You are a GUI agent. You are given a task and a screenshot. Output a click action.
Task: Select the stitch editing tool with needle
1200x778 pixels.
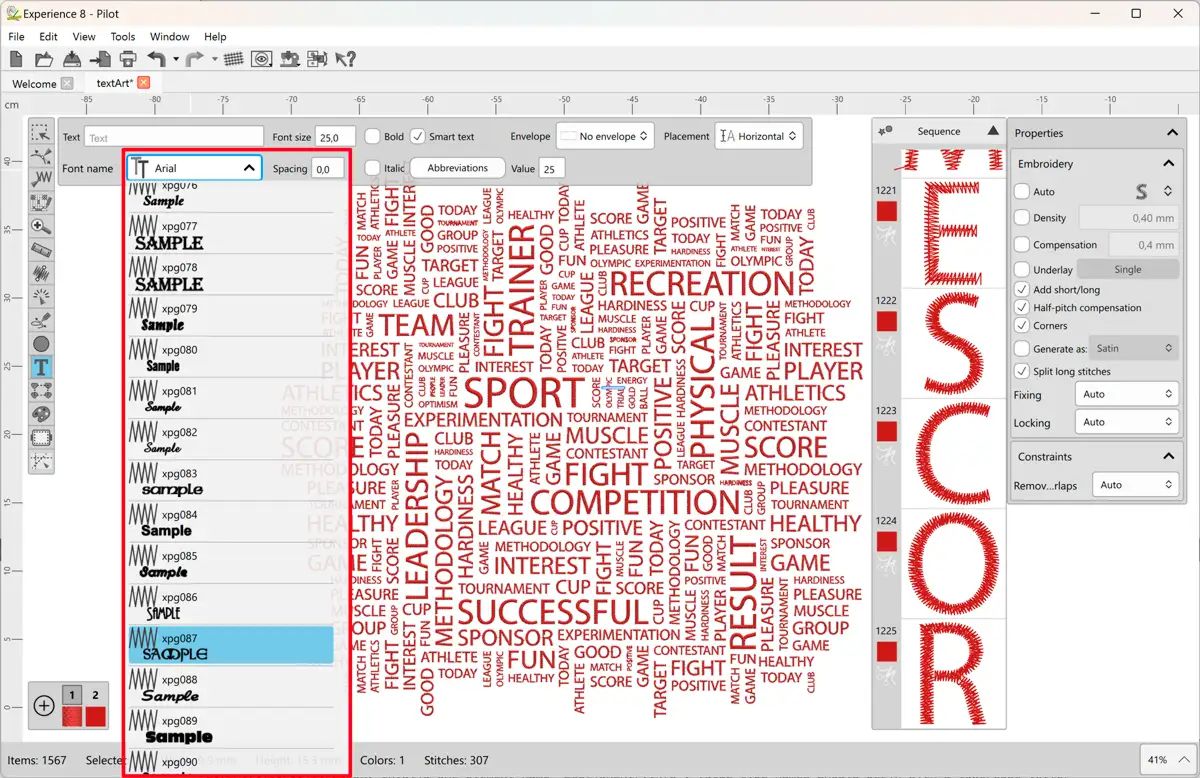pyautogui.click(x=41, y=179)
